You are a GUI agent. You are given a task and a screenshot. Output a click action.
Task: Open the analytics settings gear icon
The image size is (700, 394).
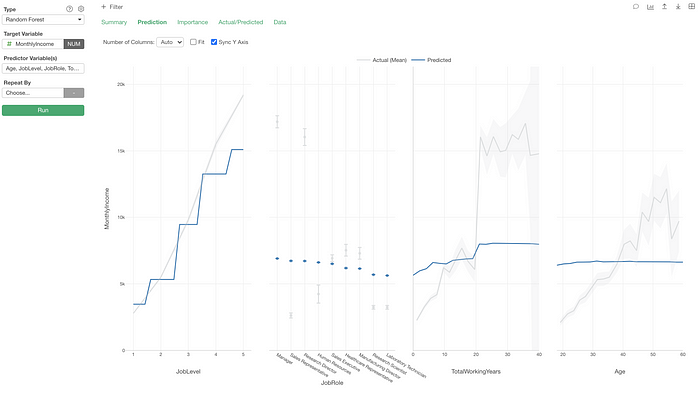click(x=81, y=9)
